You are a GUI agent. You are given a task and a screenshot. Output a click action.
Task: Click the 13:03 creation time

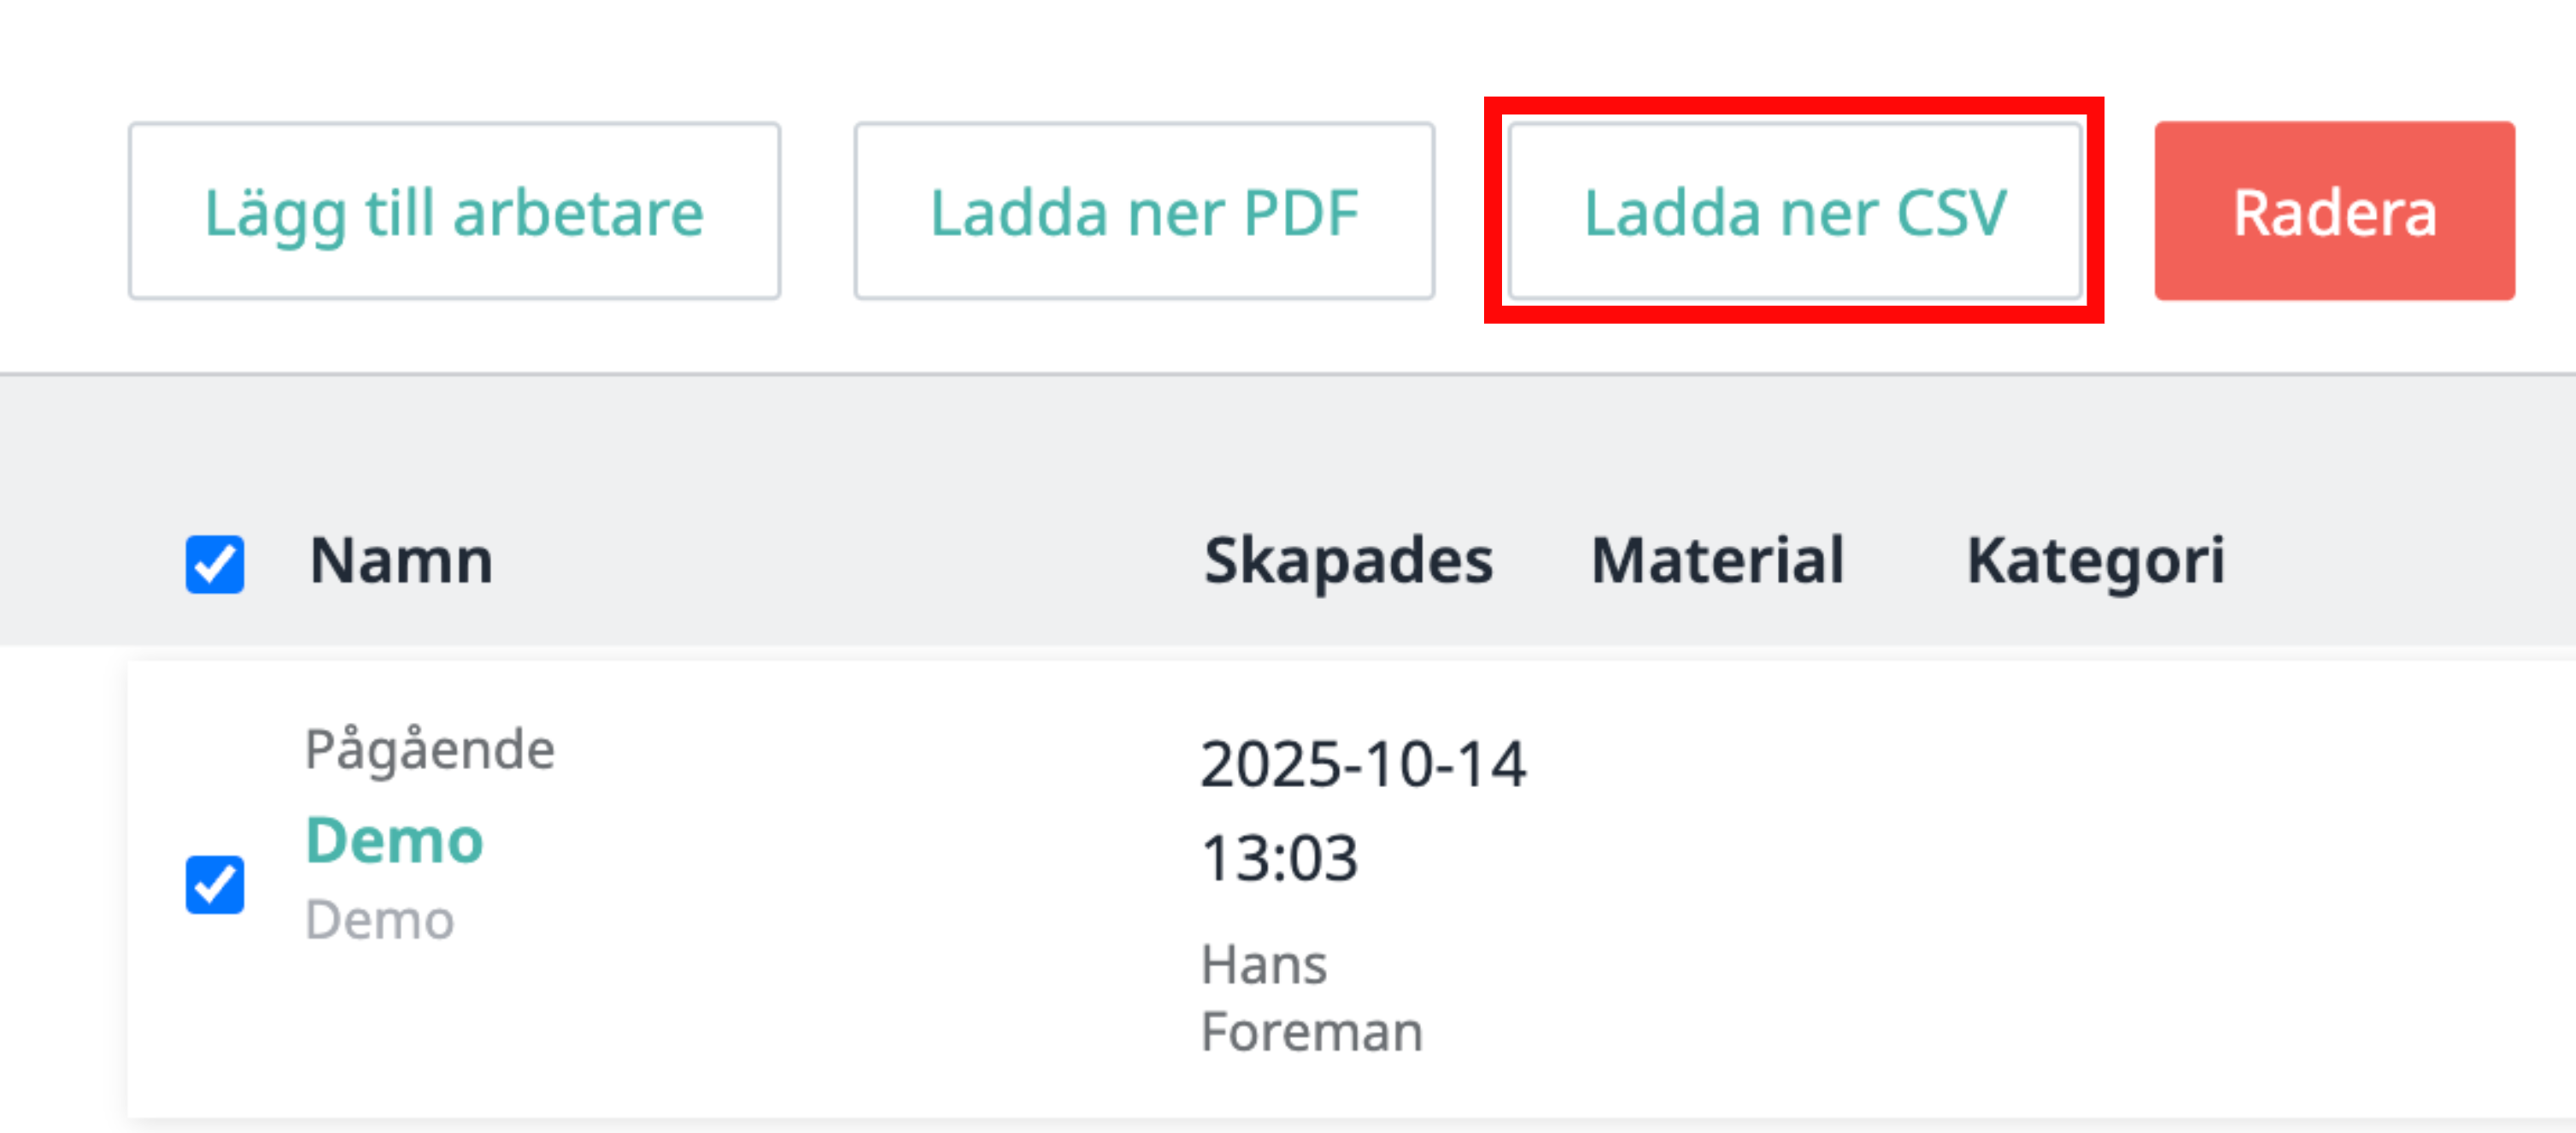pyautogui.click(x=1279, y=858)
